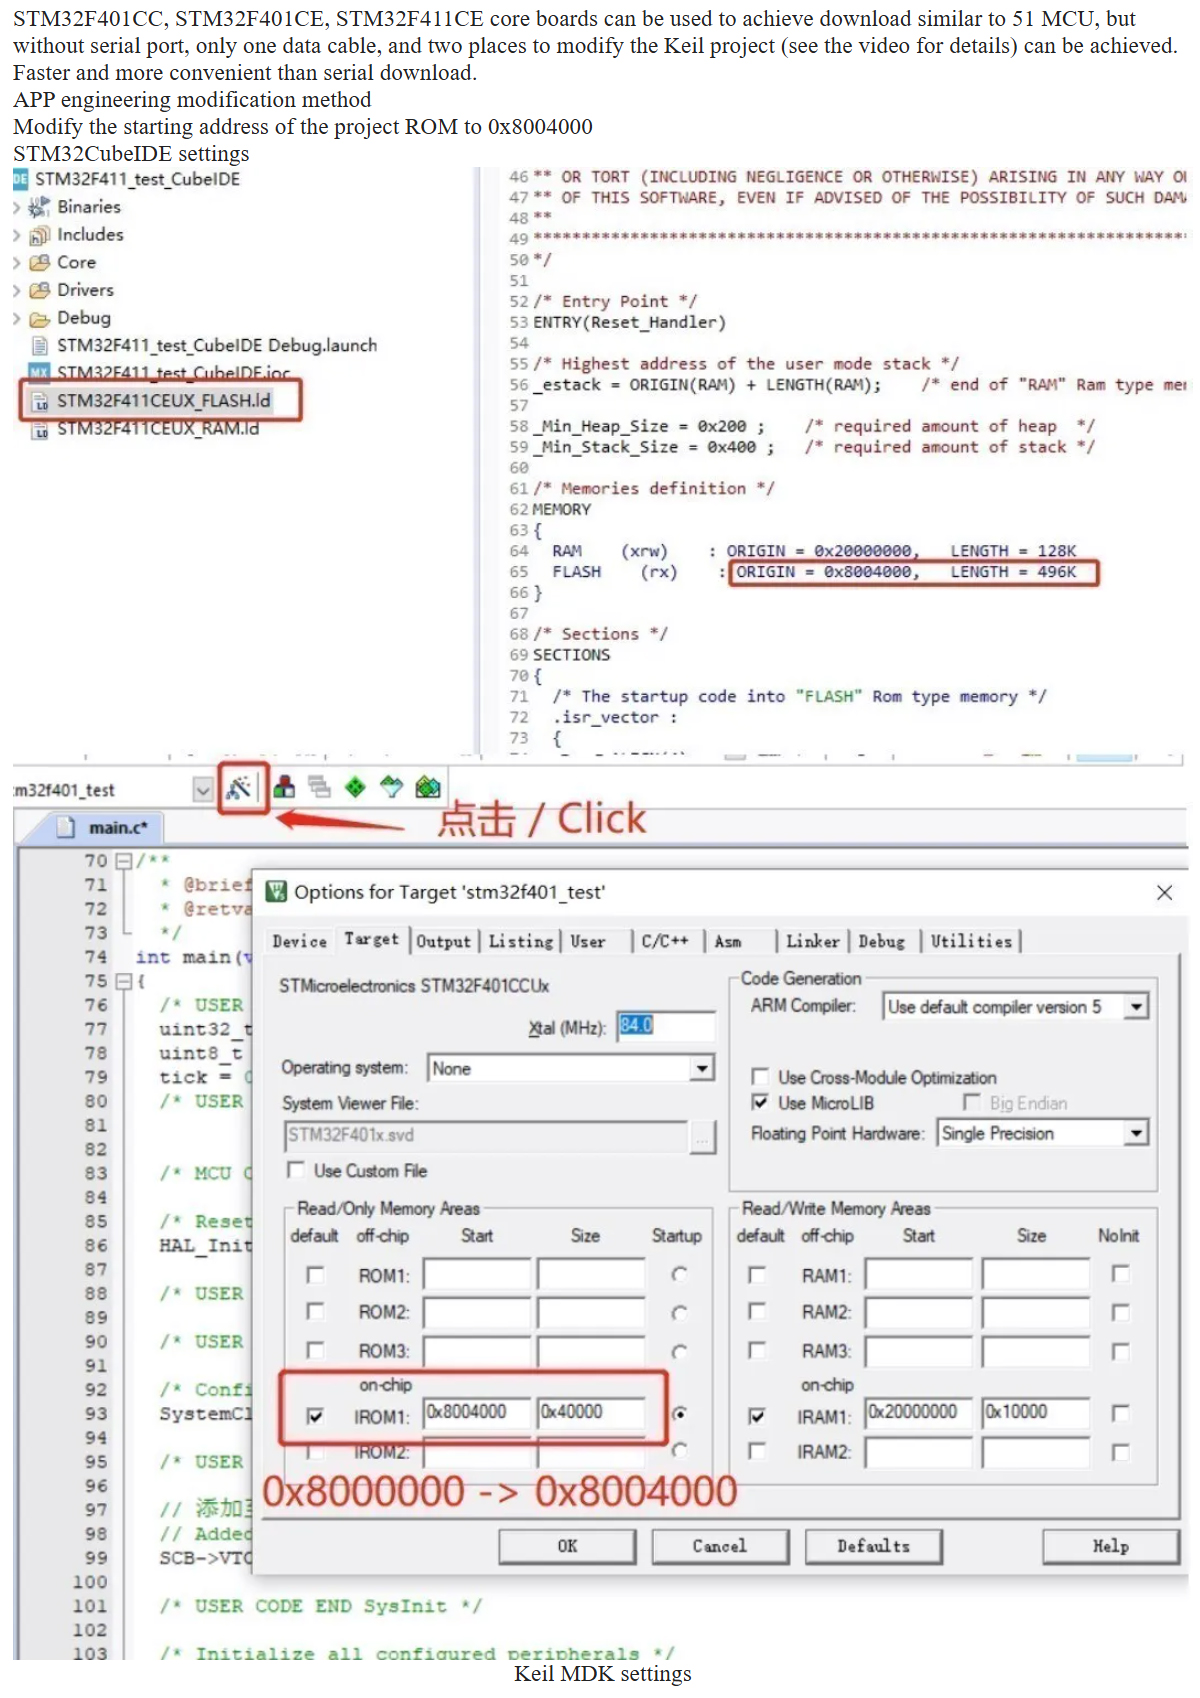The height and width of the screenshot is (1698, 1200).
Task: Close the Options for Target dialog
Action: (x=1164, y=892)
